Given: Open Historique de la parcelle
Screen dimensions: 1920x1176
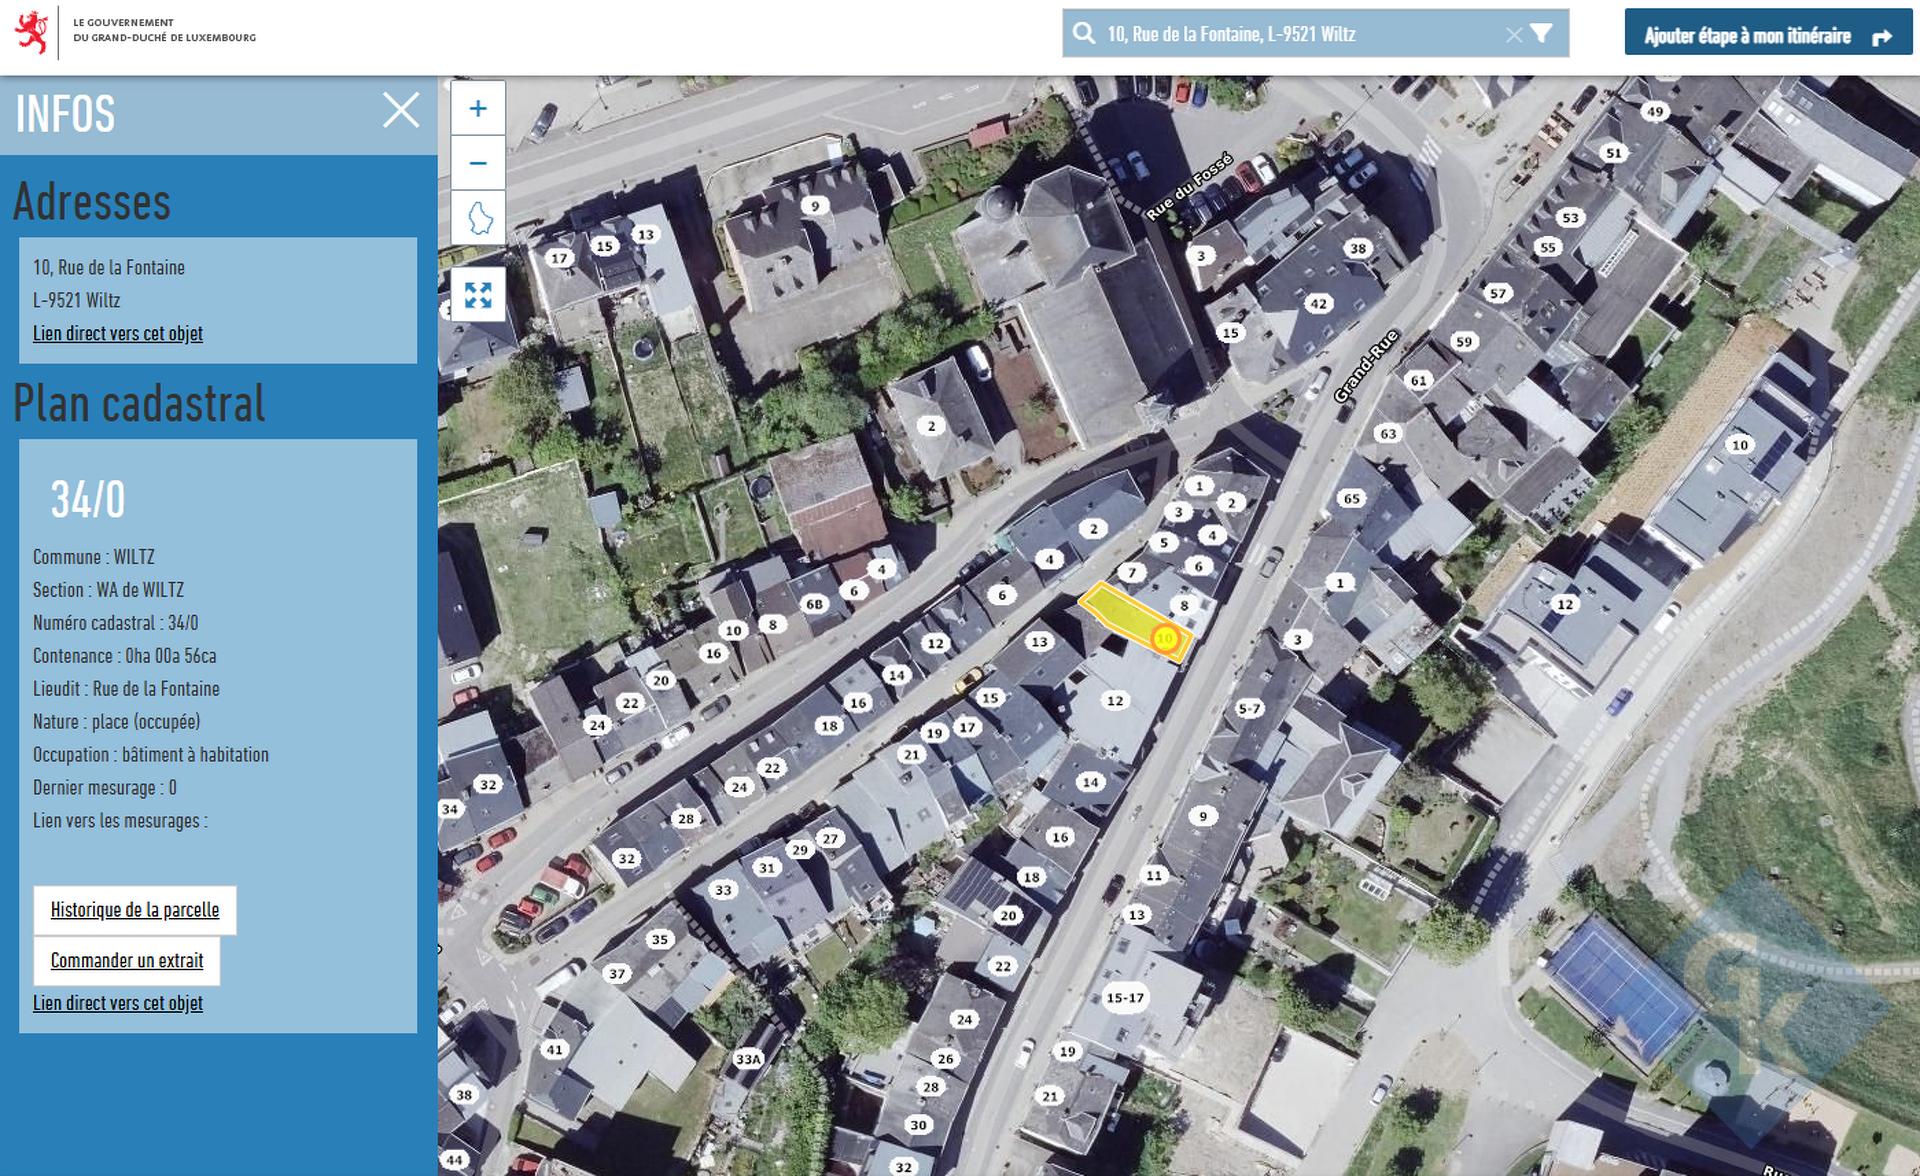Looking at the screenshot, I should (x=135, y=910).
